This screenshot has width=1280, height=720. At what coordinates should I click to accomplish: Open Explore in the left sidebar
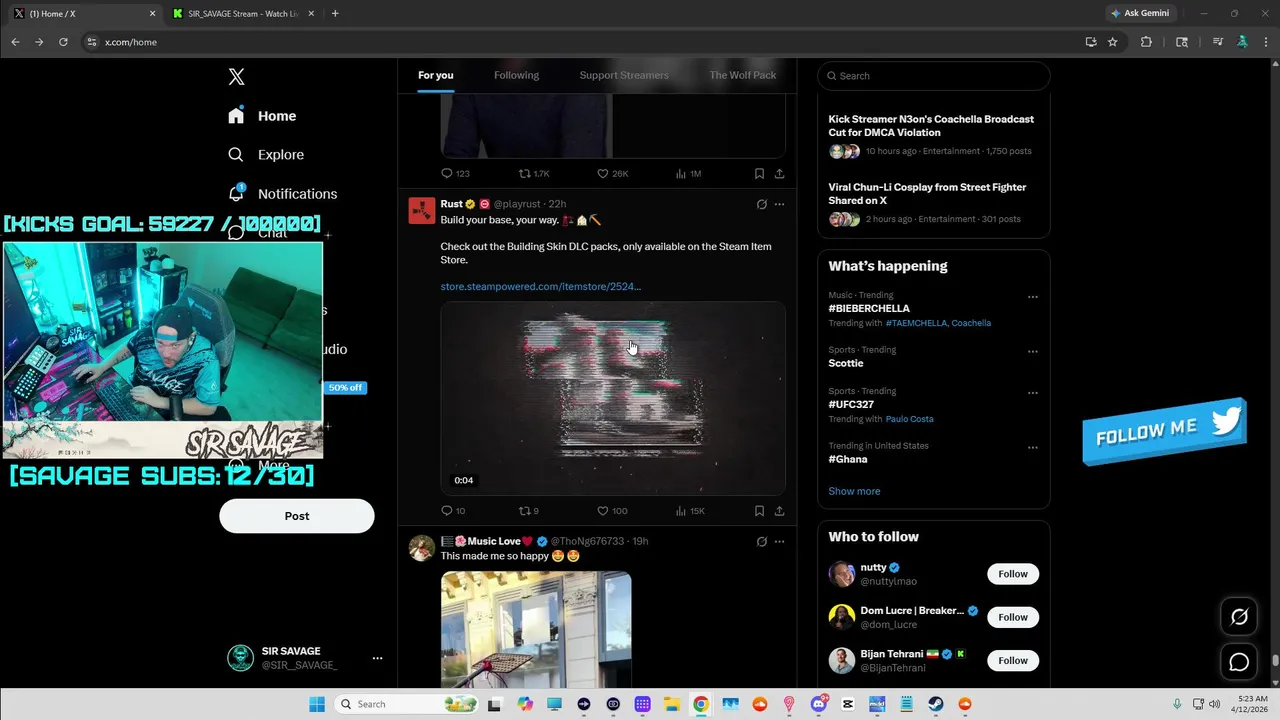coord(266,155)
